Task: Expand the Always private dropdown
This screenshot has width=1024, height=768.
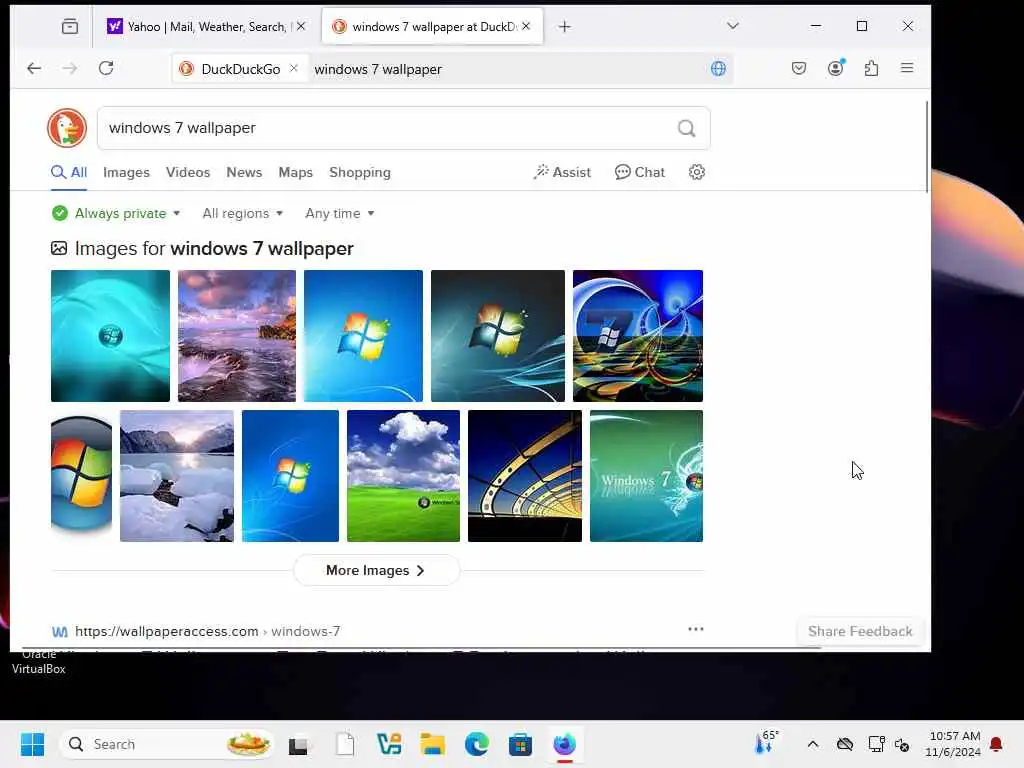Action: pos(116,214)
